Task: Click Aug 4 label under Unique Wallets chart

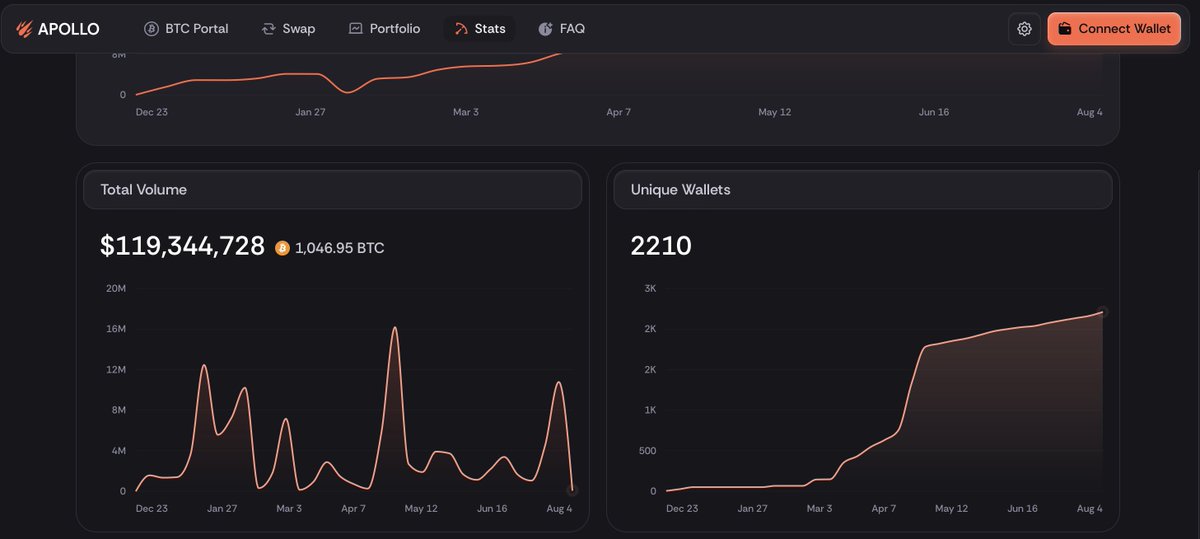Action: pos(1089,509)
